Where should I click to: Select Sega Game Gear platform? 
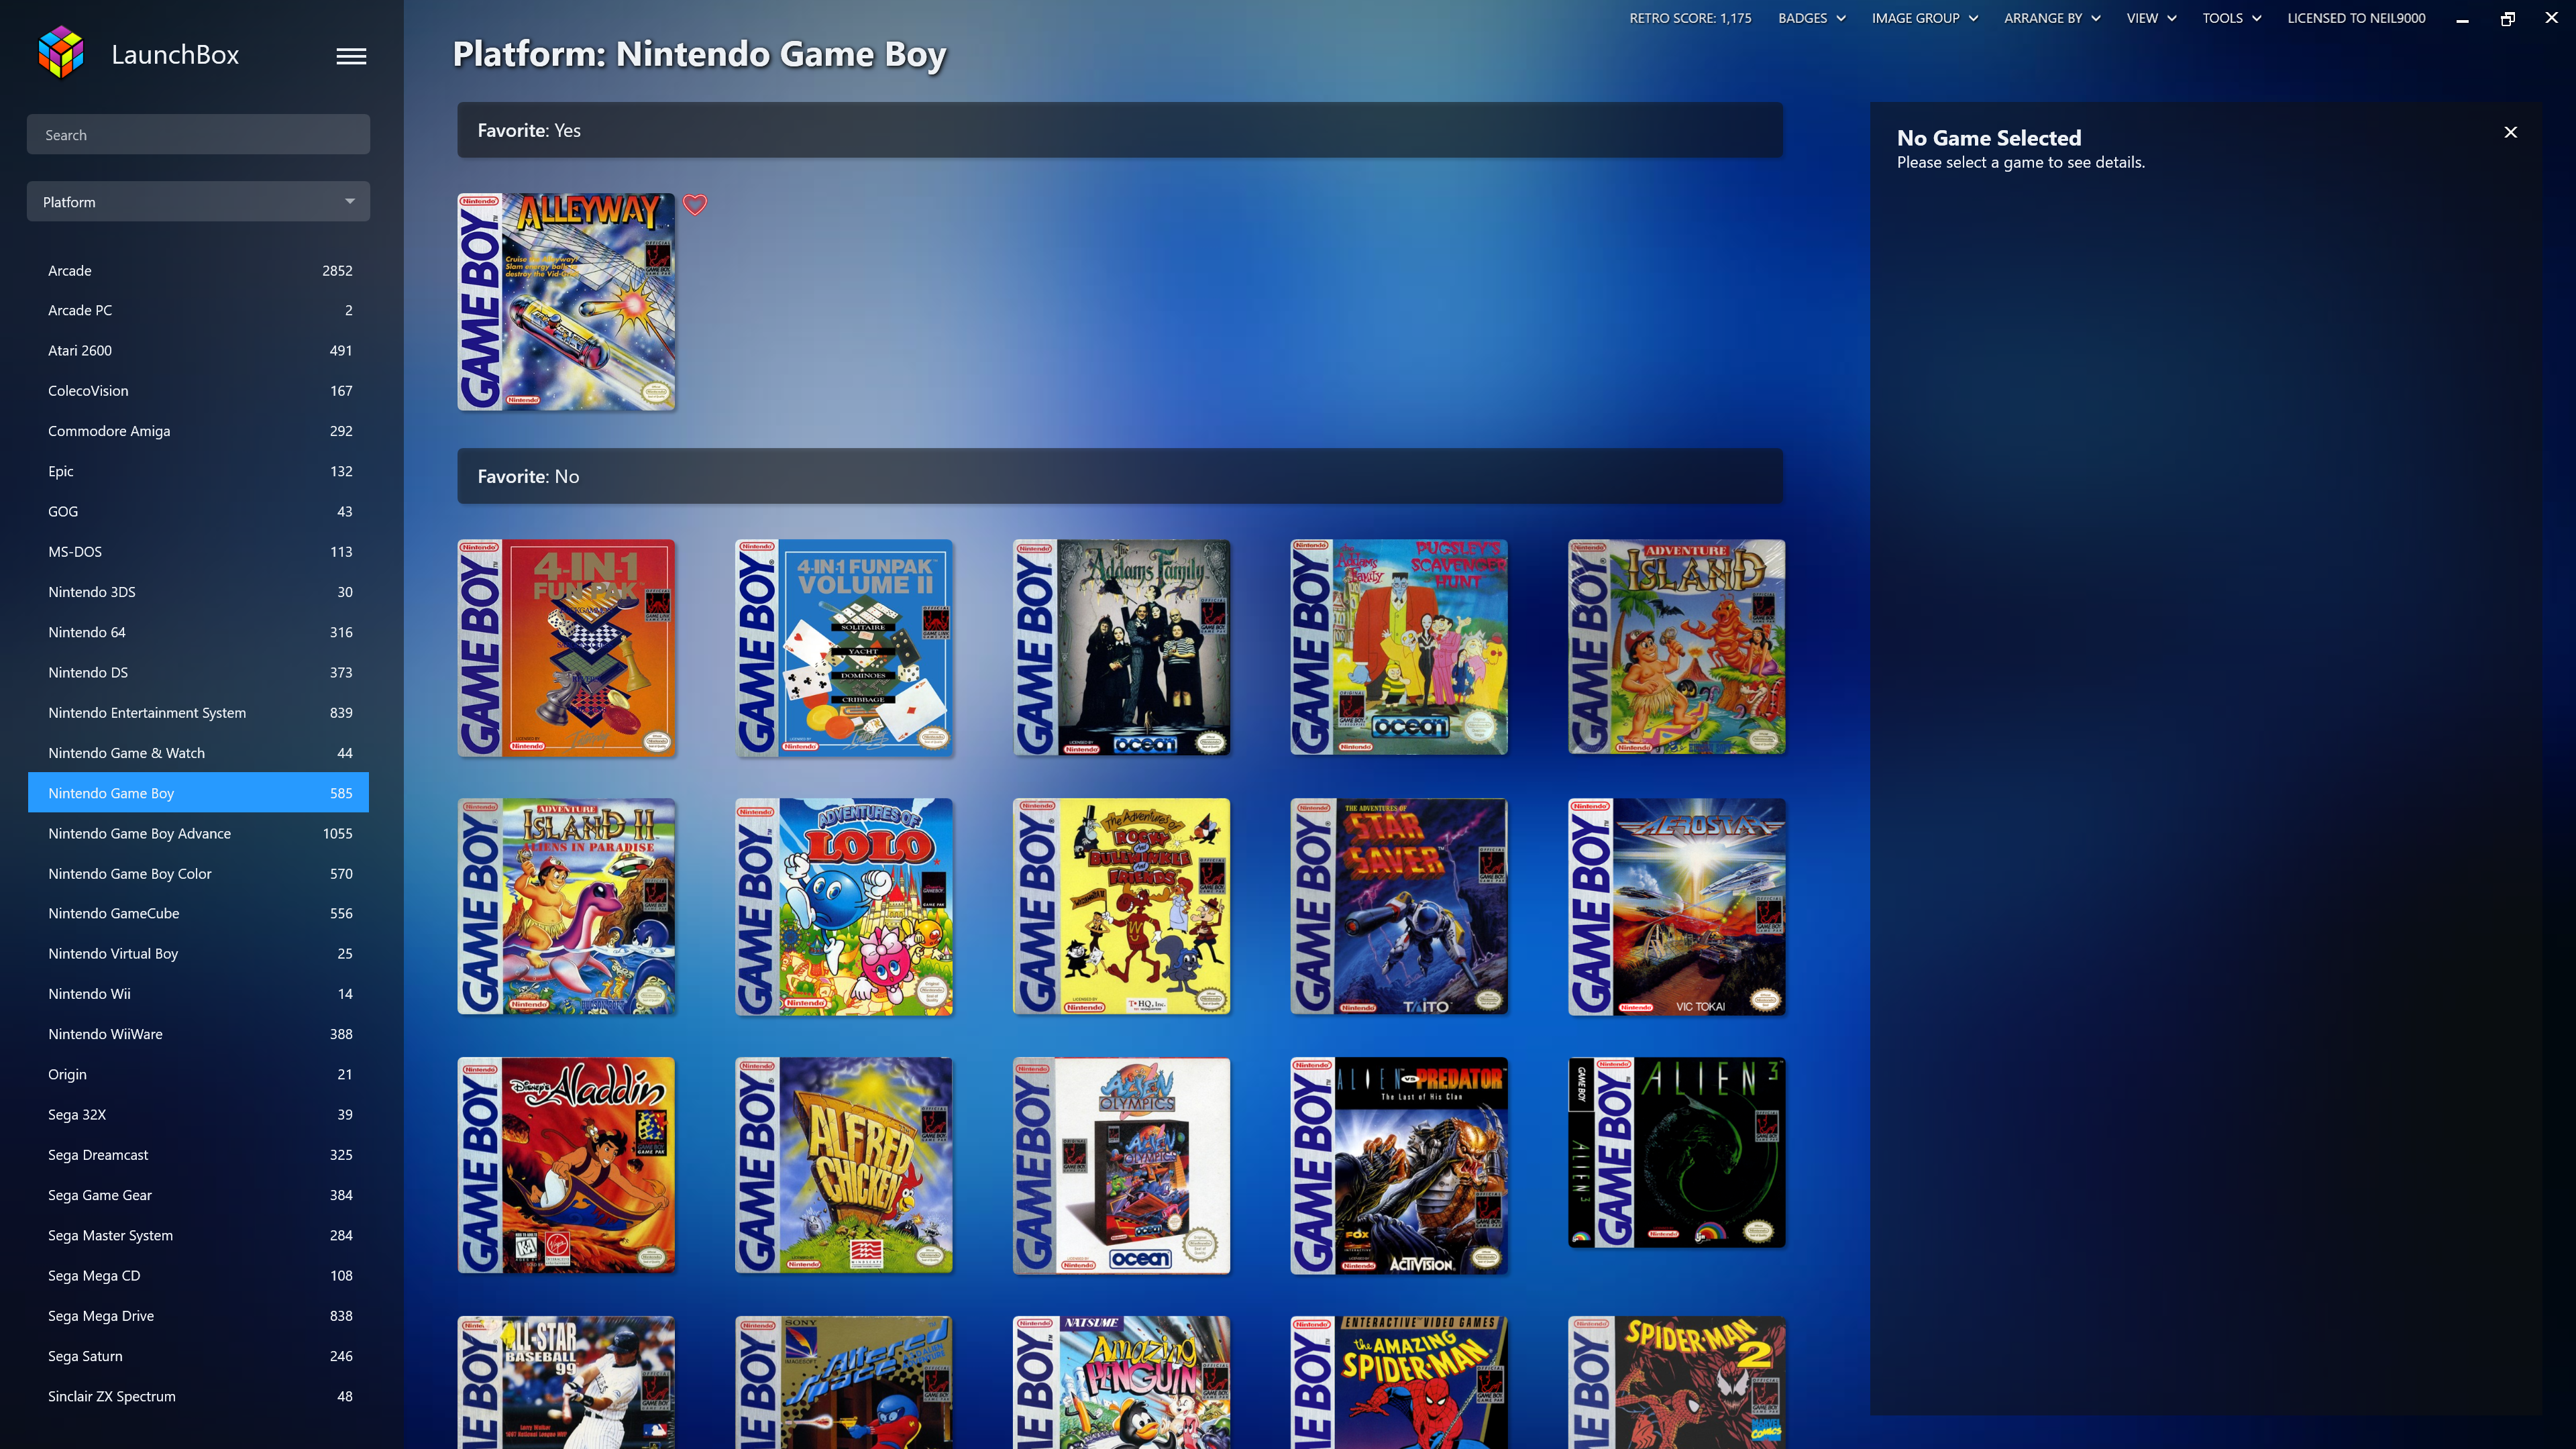pyautogui.click(x=198, y=1195)
